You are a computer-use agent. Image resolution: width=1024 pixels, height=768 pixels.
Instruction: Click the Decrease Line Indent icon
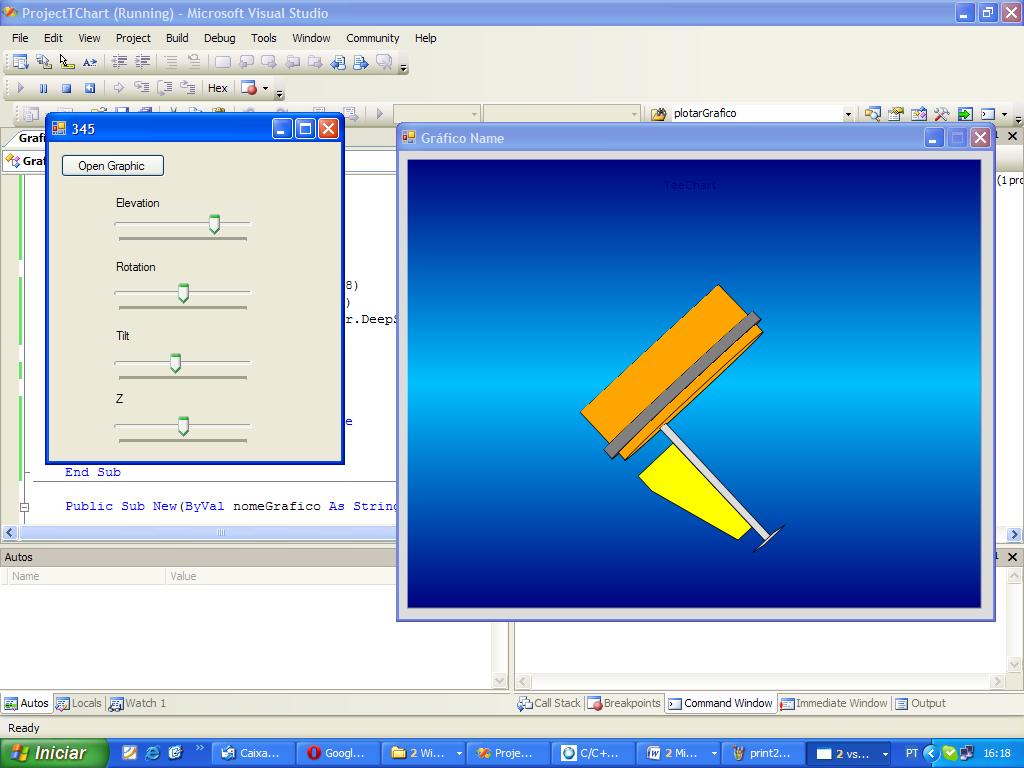point(120,62)
